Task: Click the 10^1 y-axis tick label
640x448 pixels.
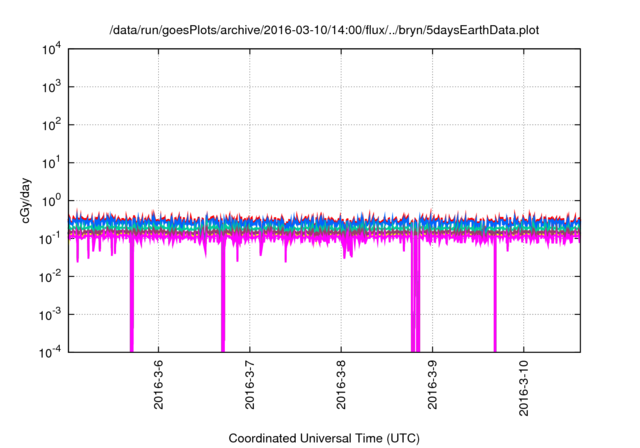Action: tap(51, 163)
